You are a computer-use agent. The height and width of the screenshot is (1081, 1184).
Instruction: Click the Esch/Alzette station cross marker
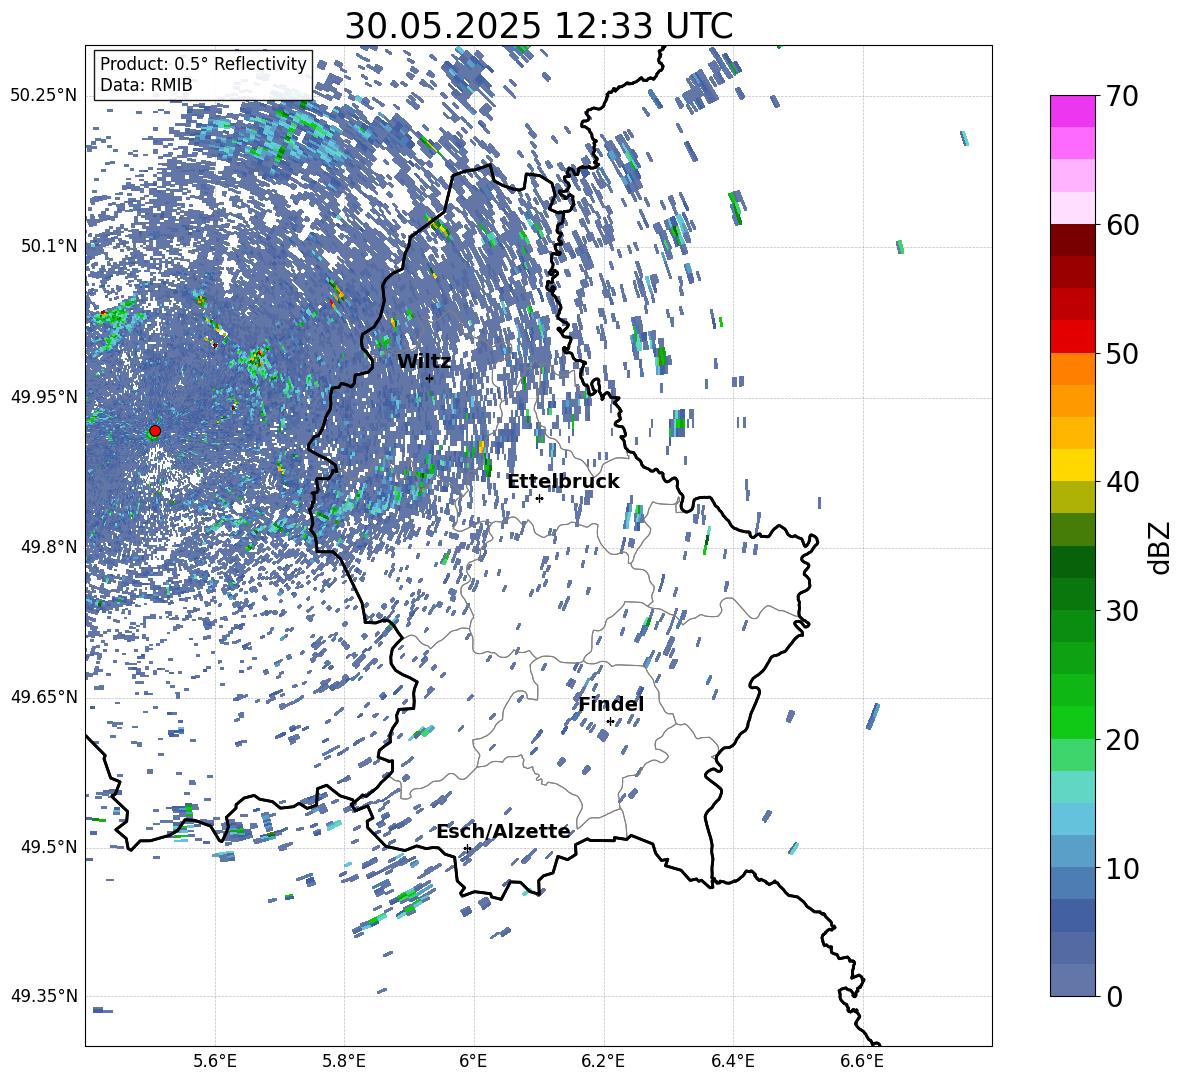467,848
